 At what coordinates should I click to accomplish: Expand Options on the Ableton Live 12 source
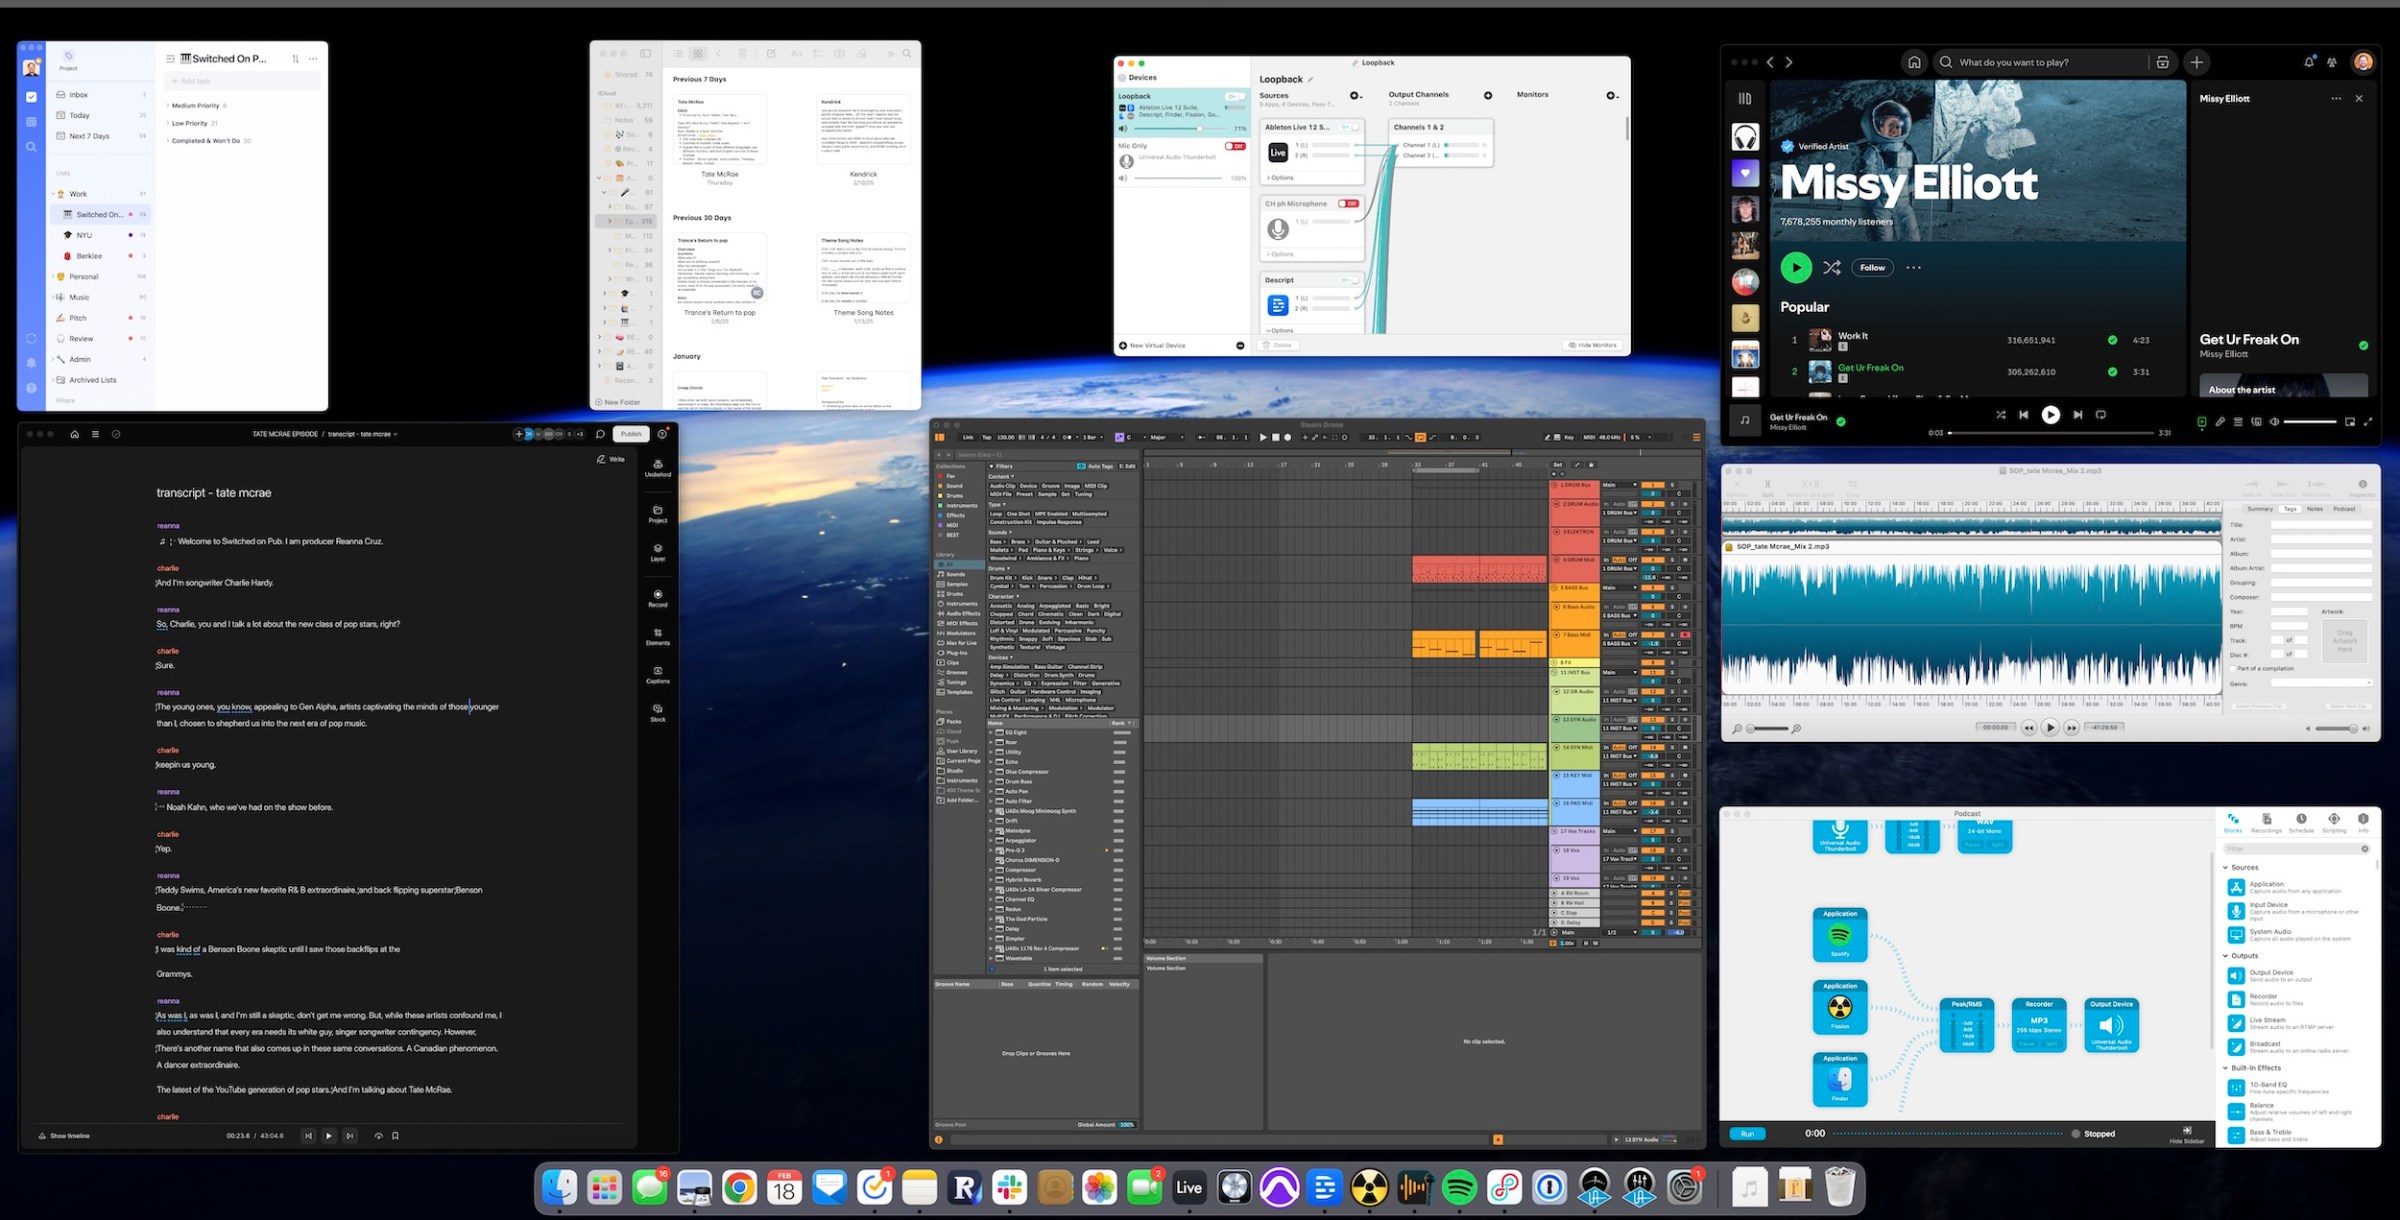coord(1280,178)
